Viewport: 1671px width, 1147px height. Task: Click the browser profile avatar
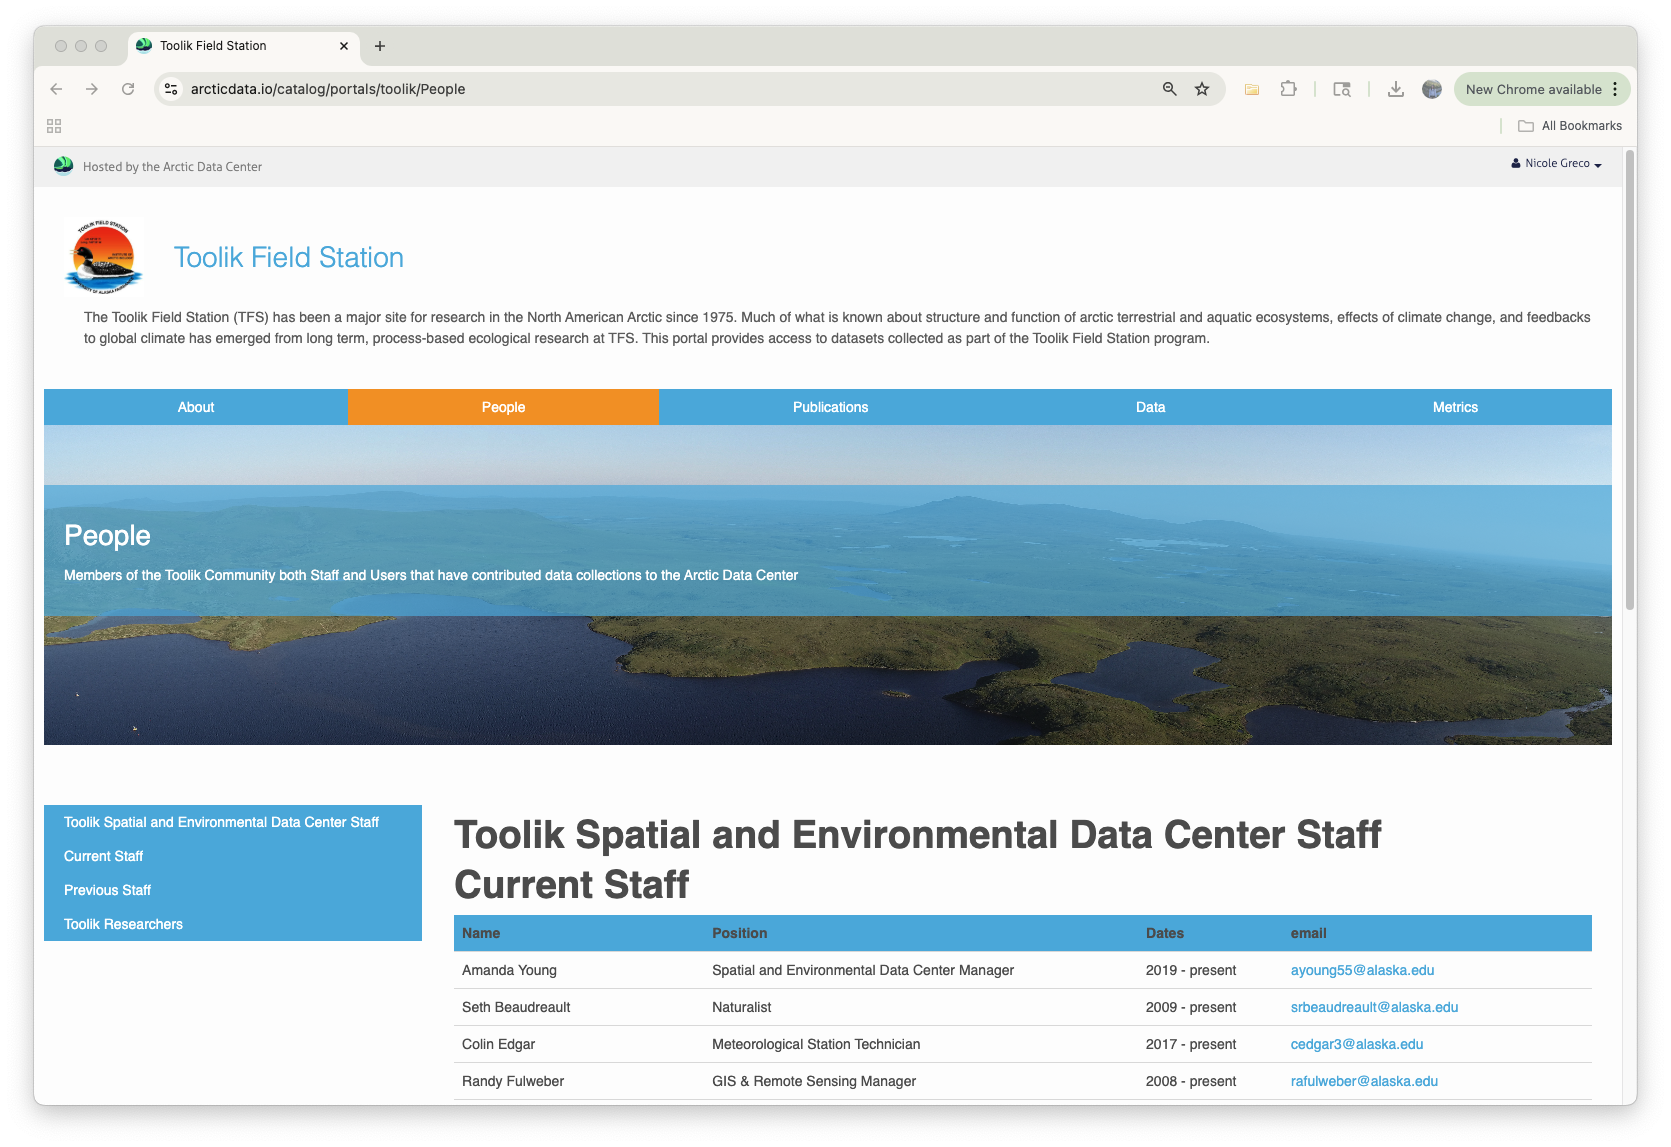click(x=1431, y=89)
